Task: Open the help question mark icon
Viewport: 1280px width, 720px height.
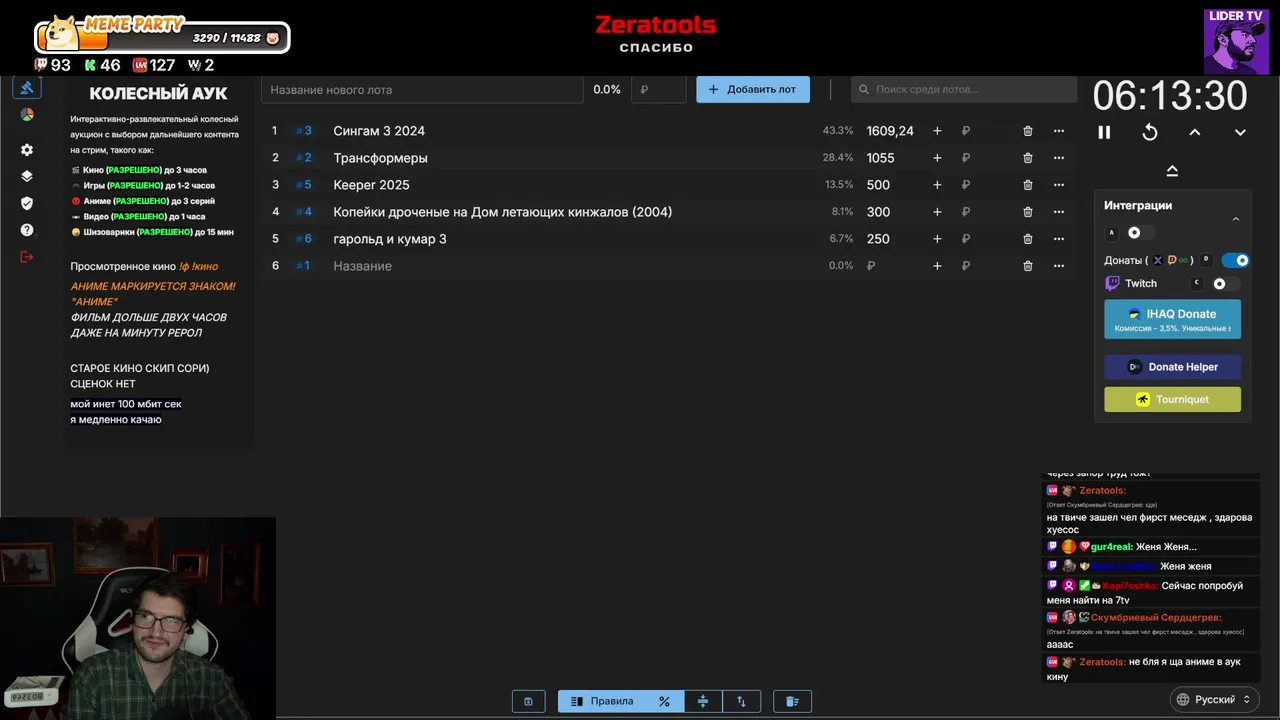Action: [27, 230]
